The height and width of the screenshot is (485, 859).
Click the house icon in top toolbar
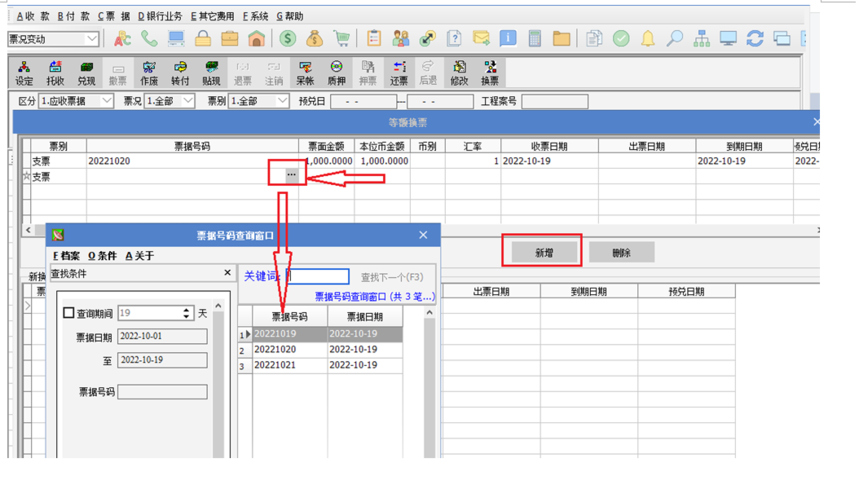tap(256, 38)
